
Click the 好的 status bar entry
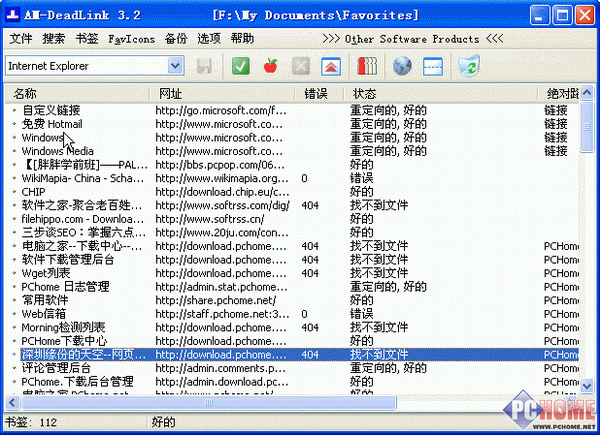[x=163, y=423]
